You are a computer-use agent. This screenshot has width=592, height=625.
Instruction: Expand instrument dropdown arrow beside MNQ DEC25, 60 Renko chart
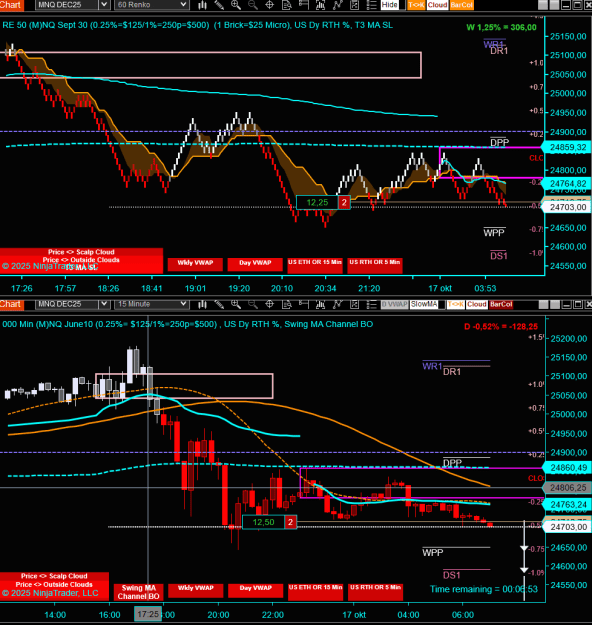coord(104,5)
